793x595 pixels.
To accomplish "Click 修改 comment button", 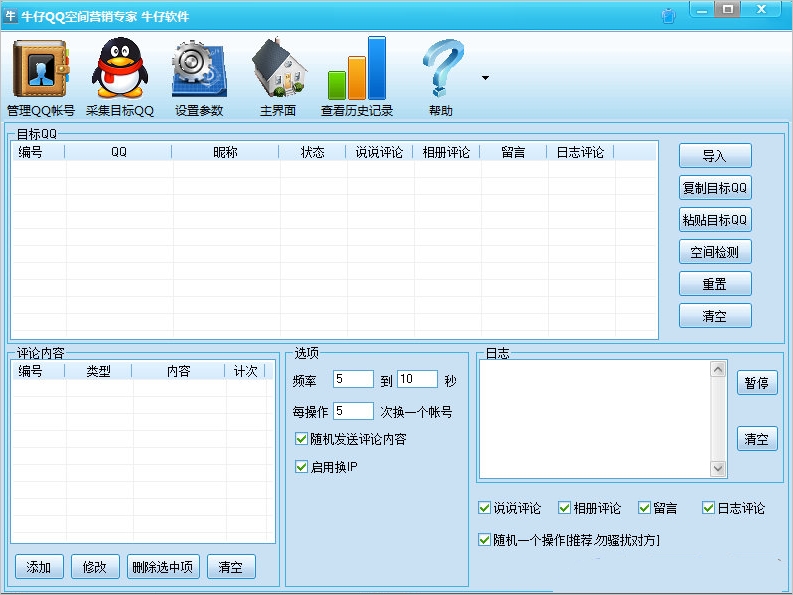I will point(96,567).
